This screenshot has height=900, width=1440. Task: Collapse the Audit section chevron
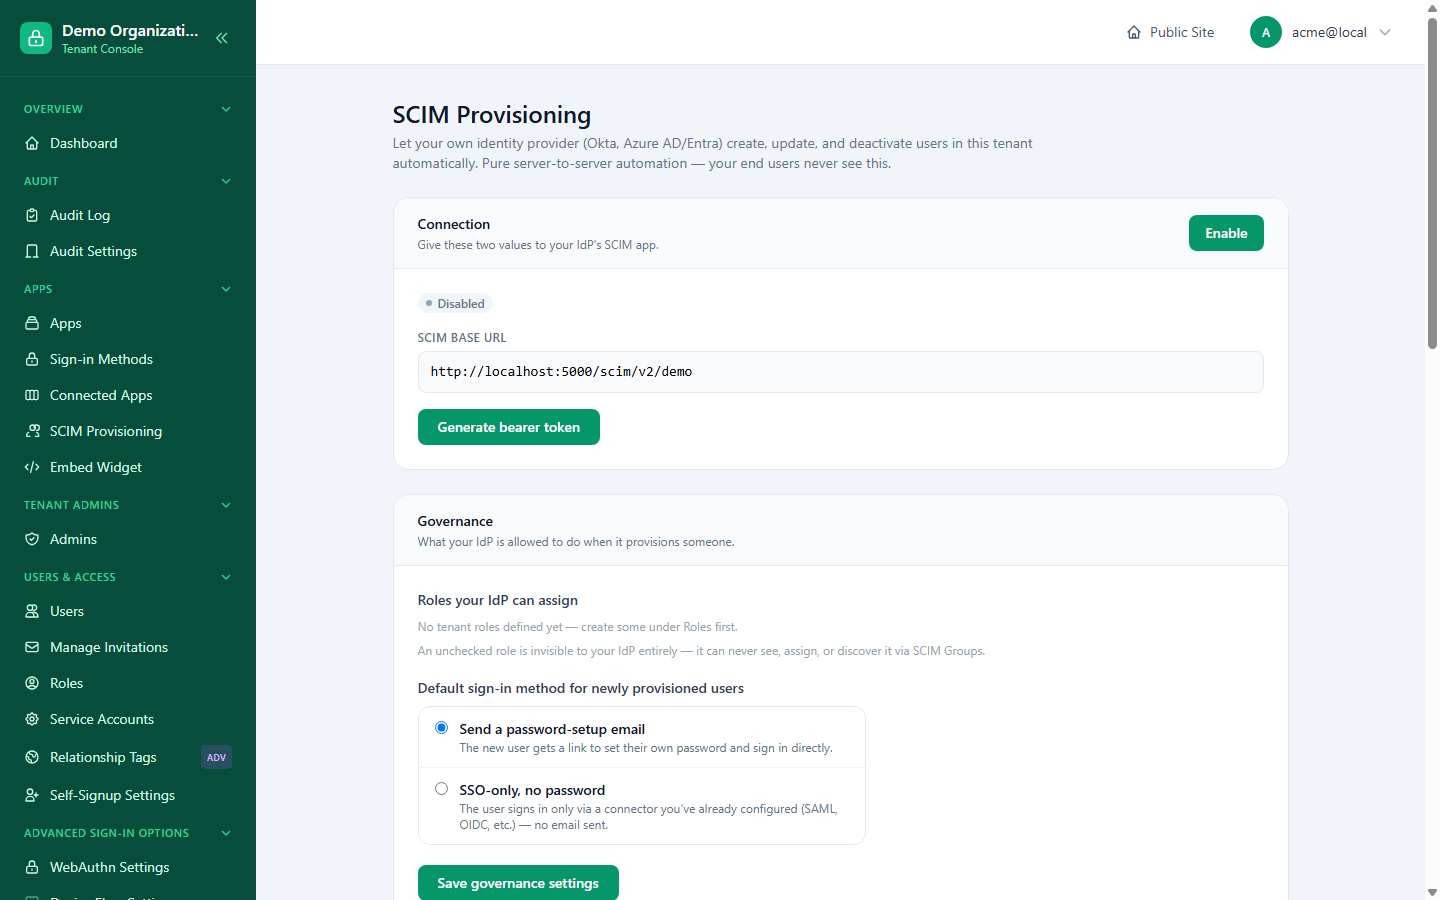(226, 181)
